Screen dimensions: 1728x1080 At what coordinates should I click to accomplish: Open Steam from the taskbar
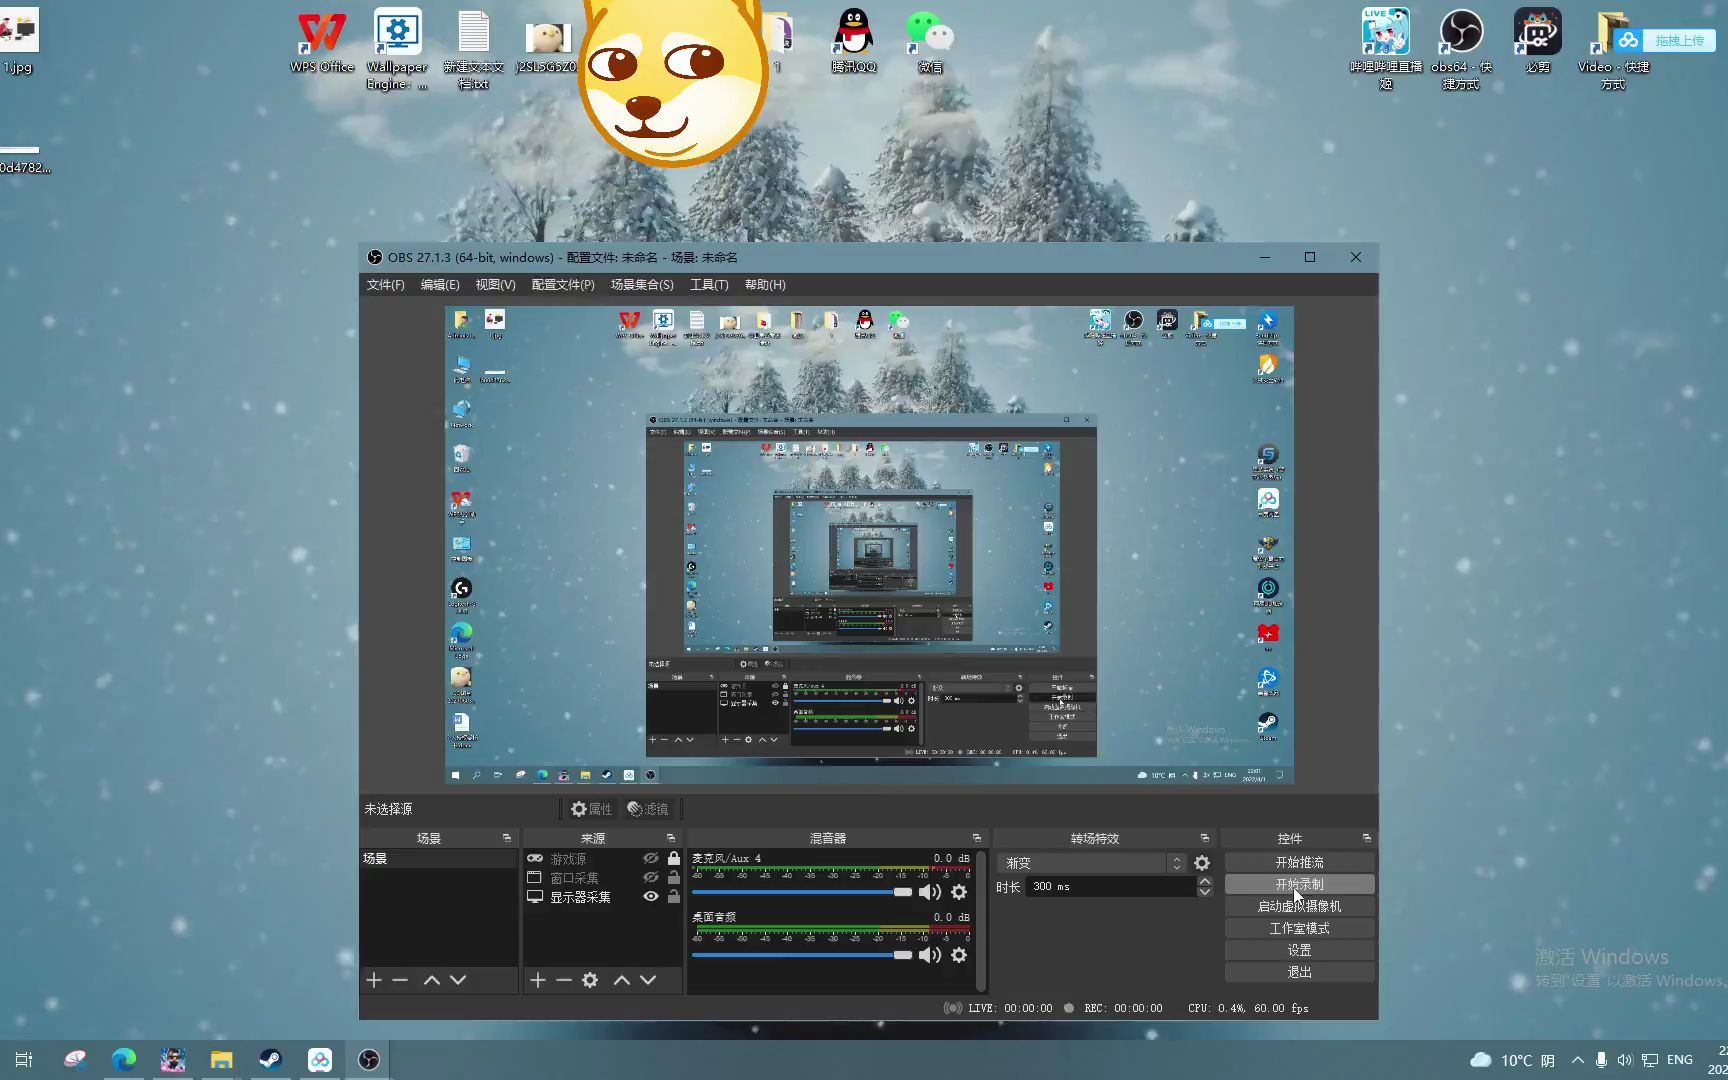[271, 1060]
